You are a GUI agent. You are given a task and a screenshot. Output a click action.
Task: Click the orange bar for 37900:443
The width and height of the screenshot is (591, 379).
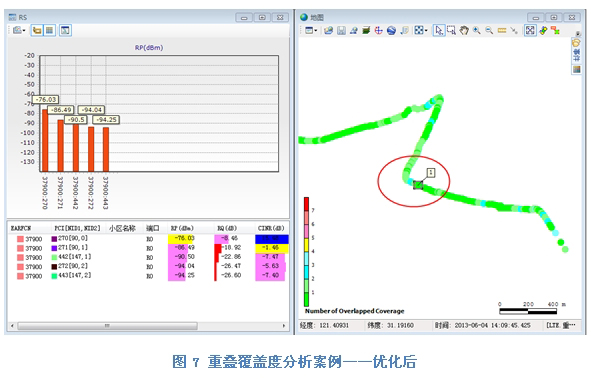(x=106, y=149)
